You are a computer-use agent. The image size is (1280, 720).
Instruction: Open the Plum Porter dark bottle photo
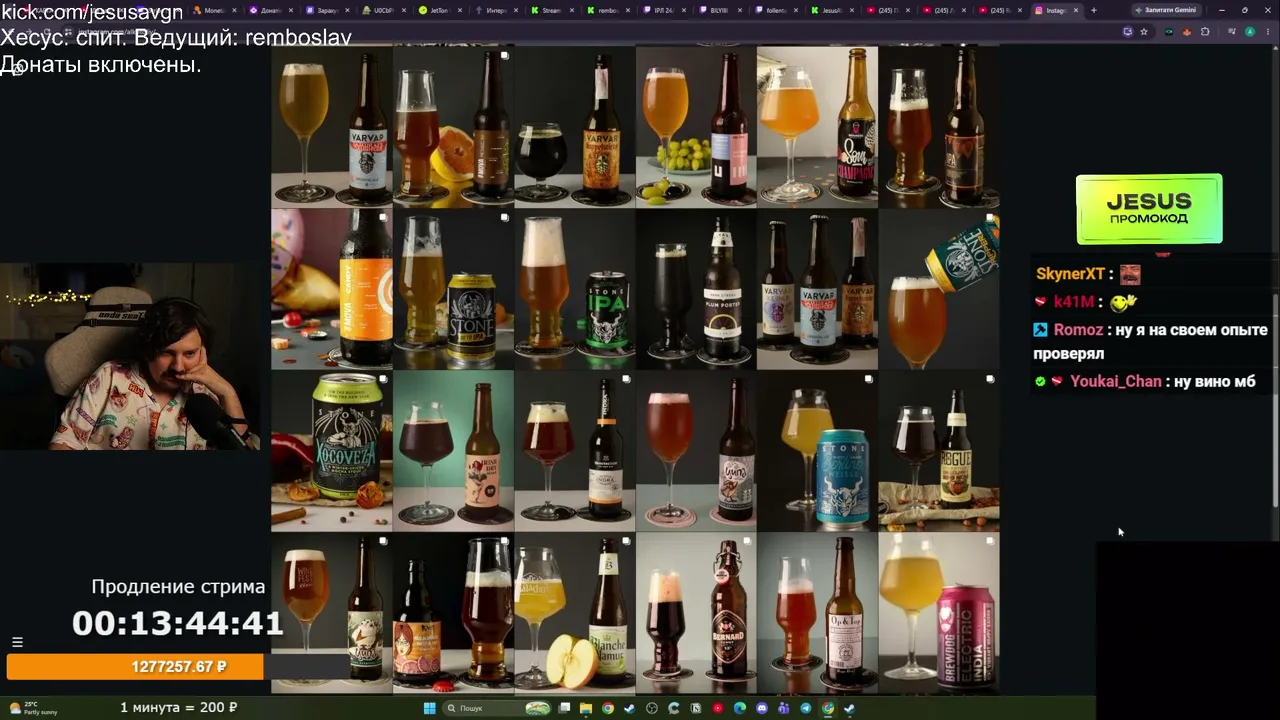(696, 290)
